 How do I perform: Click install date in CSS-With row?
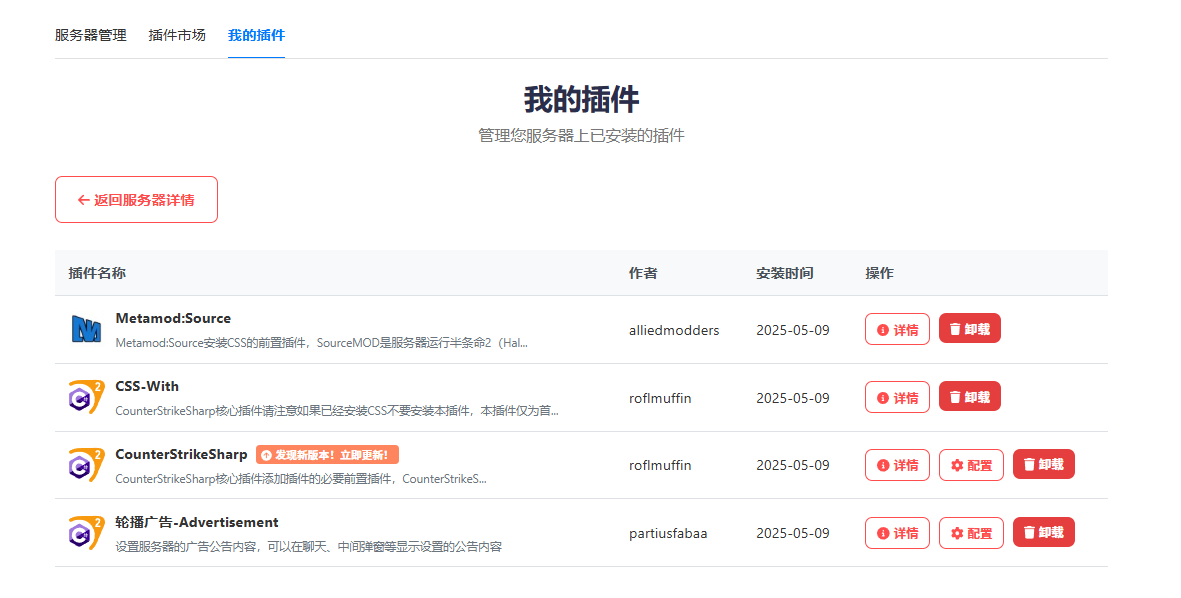pos(793,398)
